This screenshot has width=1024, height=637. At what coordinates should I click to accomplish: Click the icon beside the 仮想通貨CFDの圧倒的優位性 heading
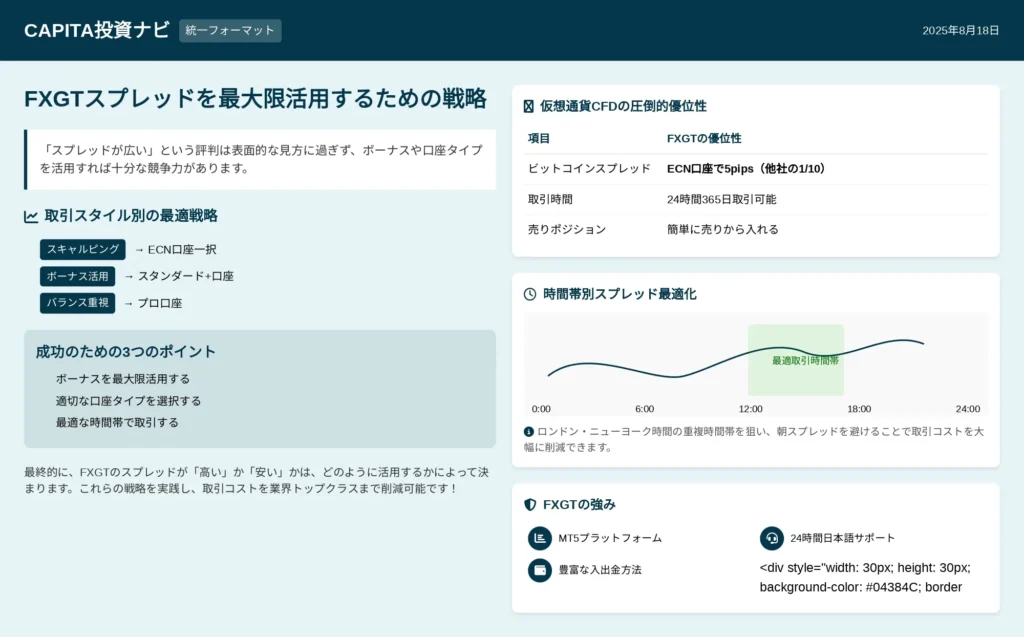(529, 106)
